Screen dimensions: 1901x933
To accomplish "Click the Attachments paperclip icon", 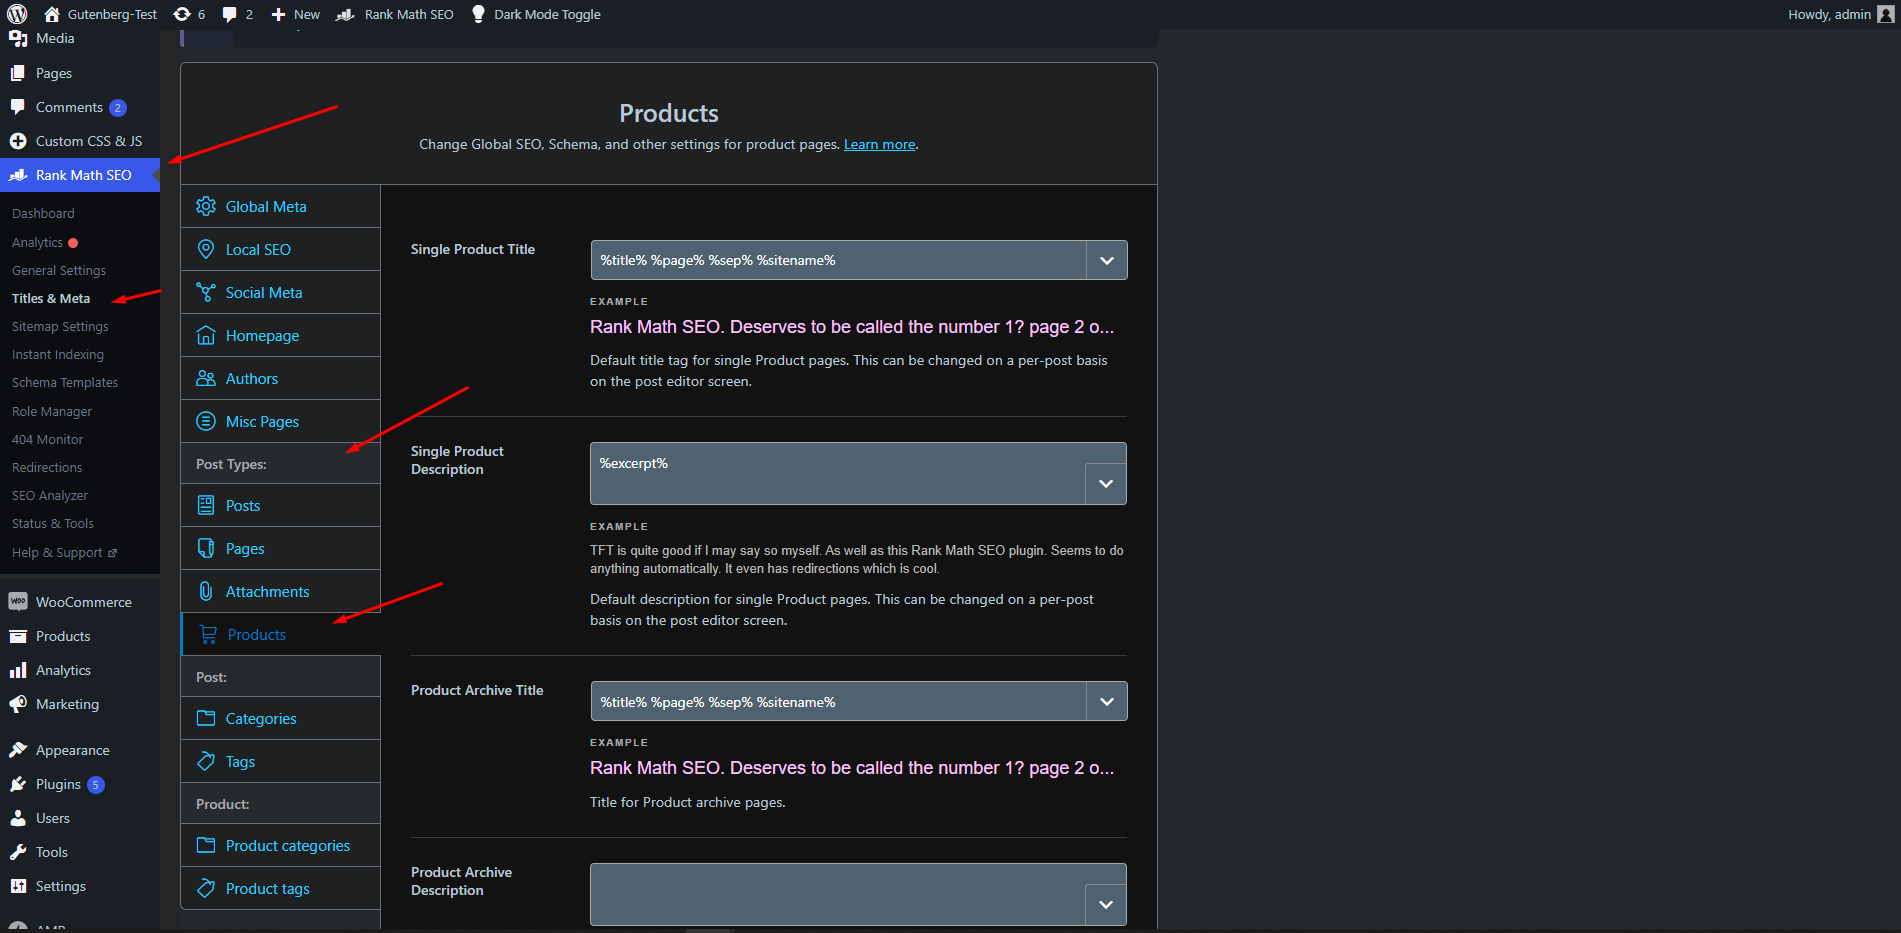I will pos(206,591).
